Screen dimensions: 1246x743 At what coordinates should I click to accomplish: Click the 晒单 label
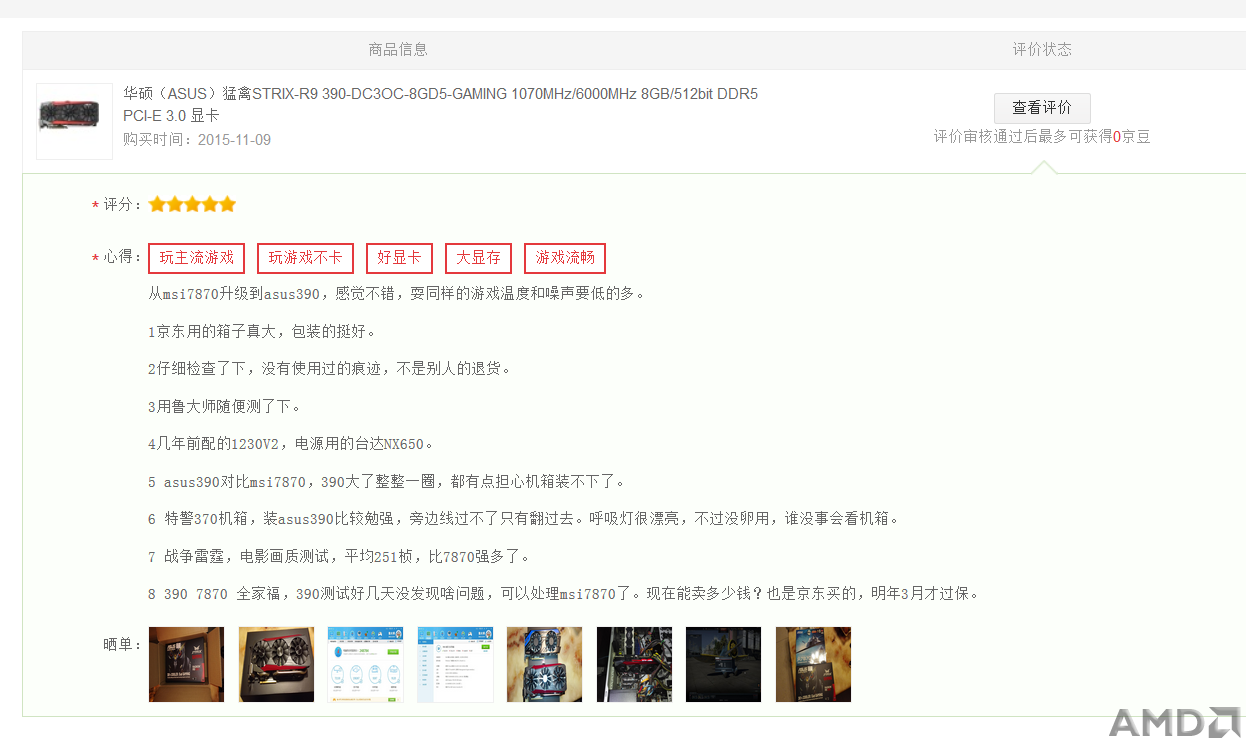point(123,644)
